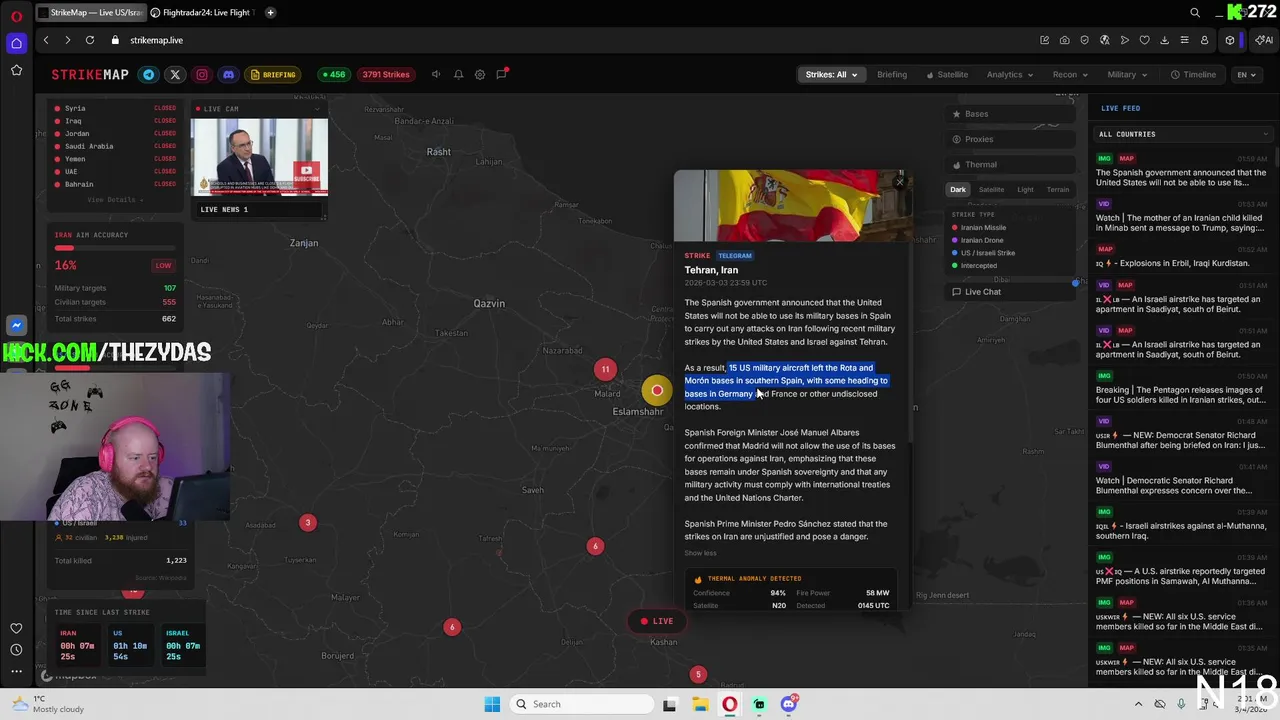
Task: Open notifications bell in StrikeMap header
Action: click(x=458, y=75)
